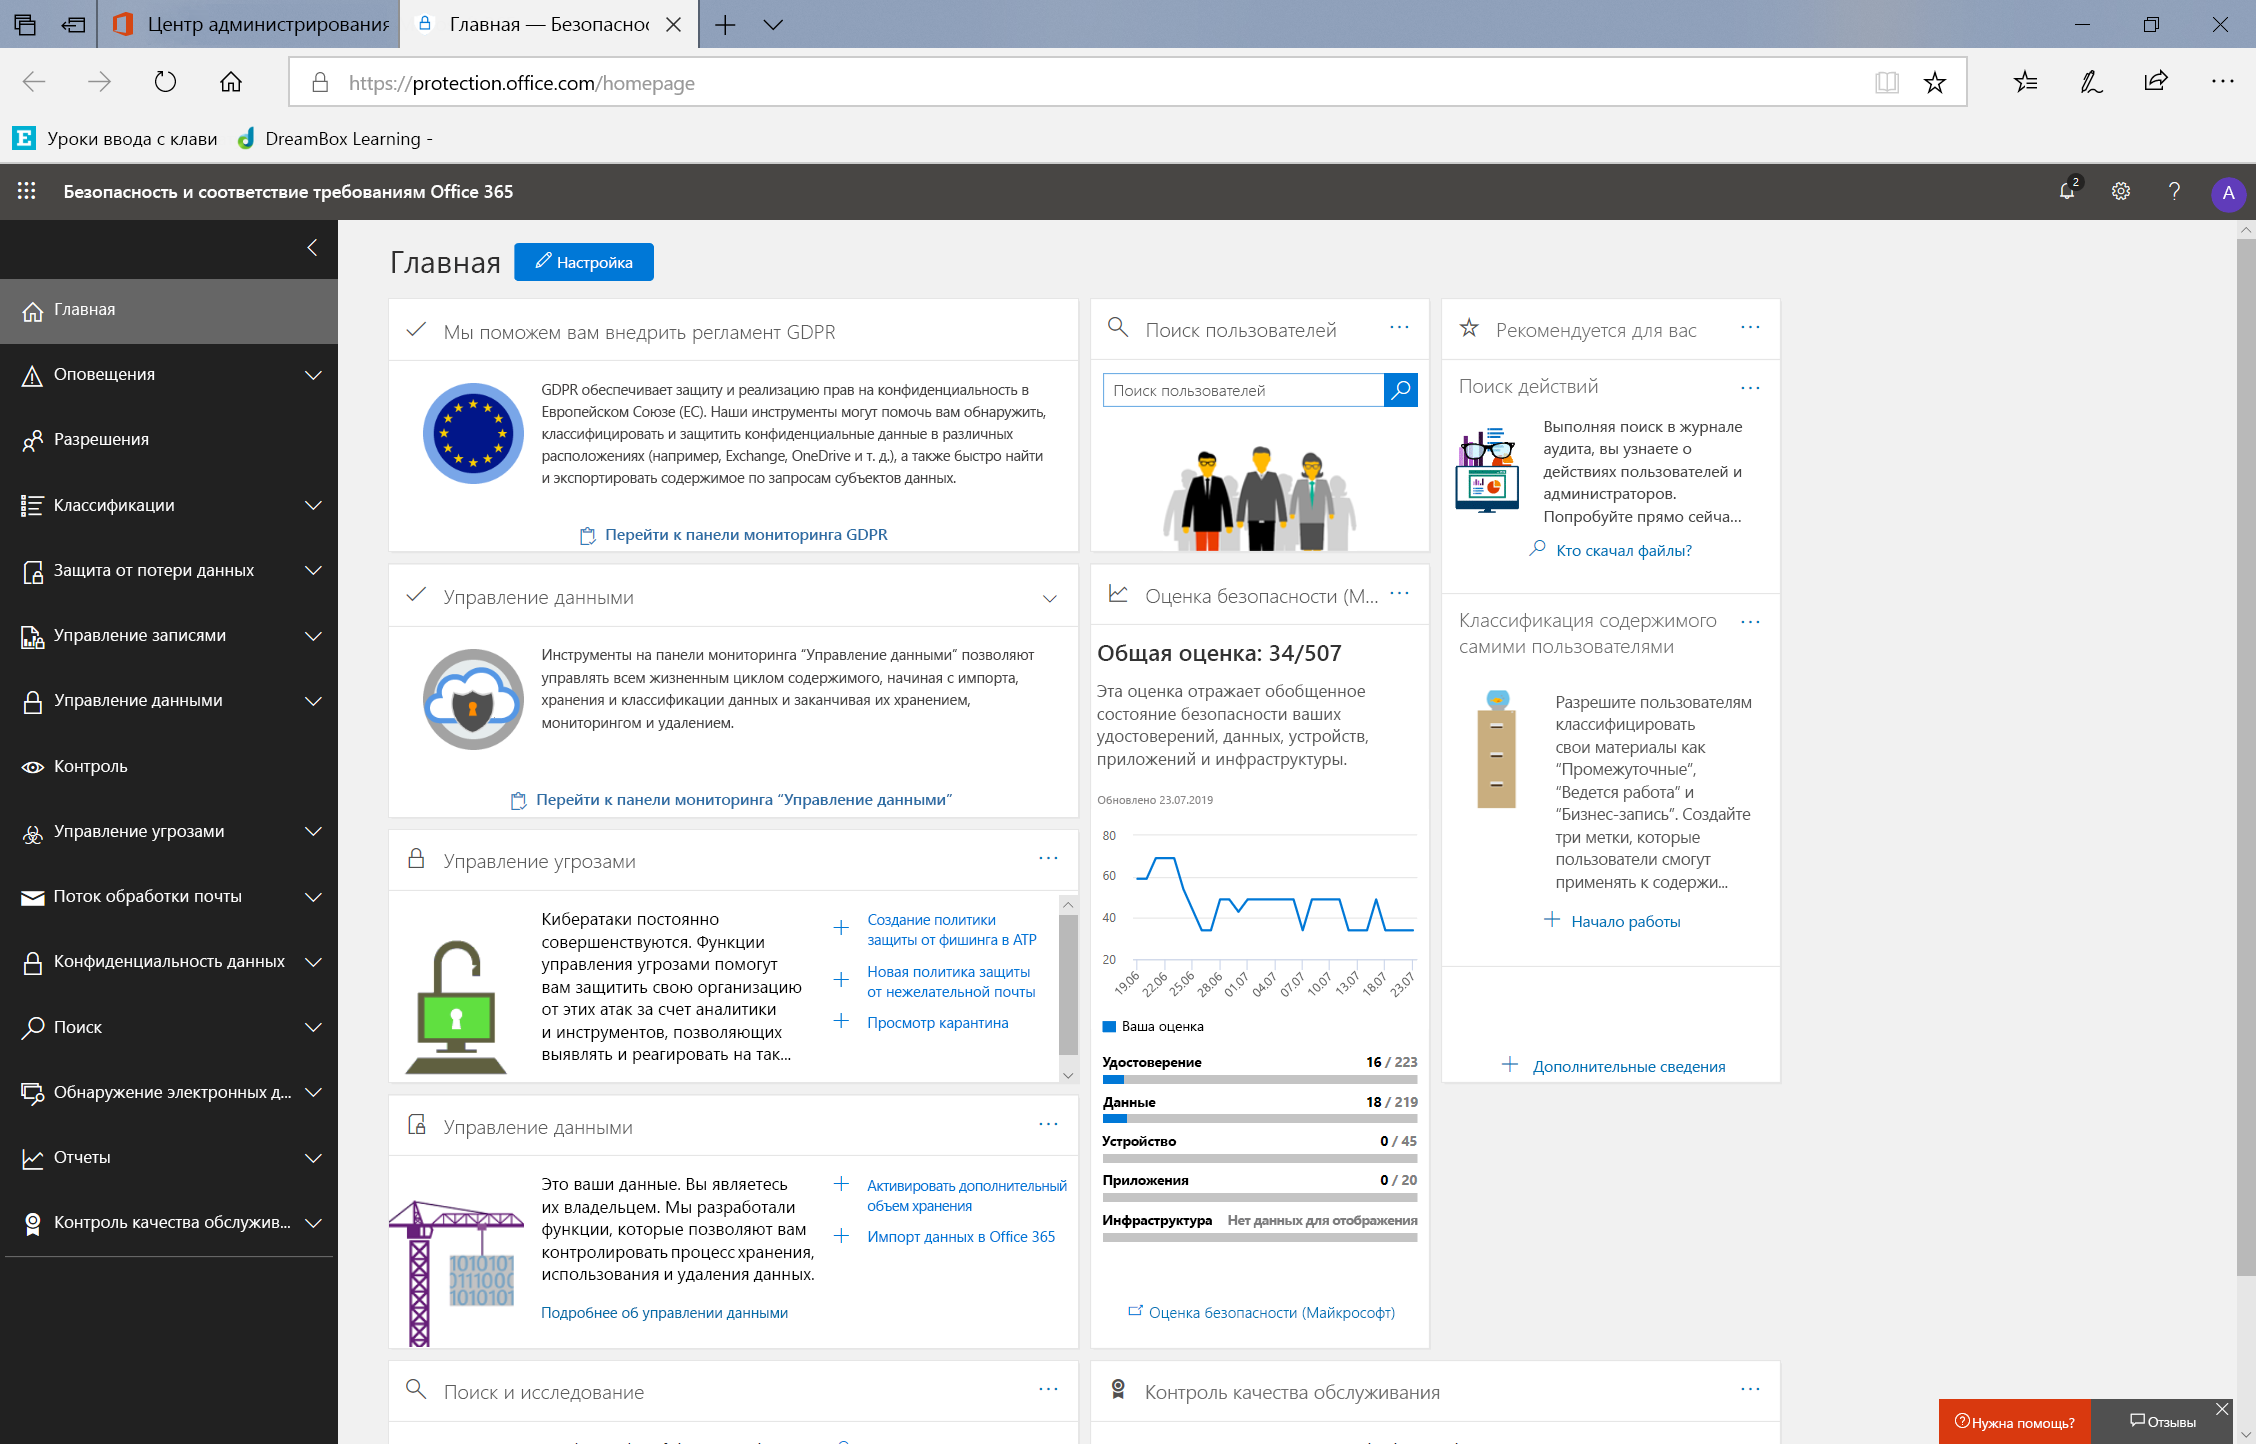Screen dimensions: 2256x1444
Task: Switch to Центр администрирования browser tab
Action: 249,24
